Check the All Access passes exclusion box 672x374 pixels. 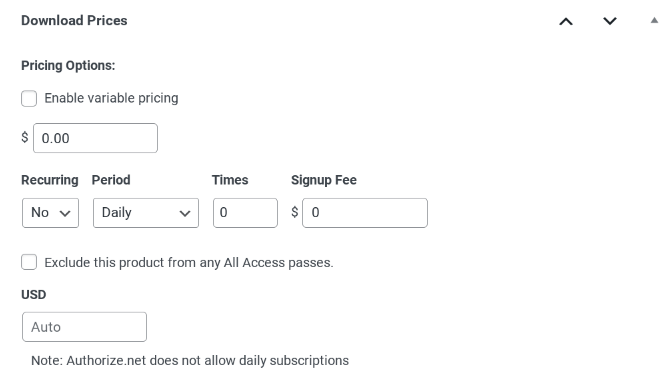coord(29,262)
